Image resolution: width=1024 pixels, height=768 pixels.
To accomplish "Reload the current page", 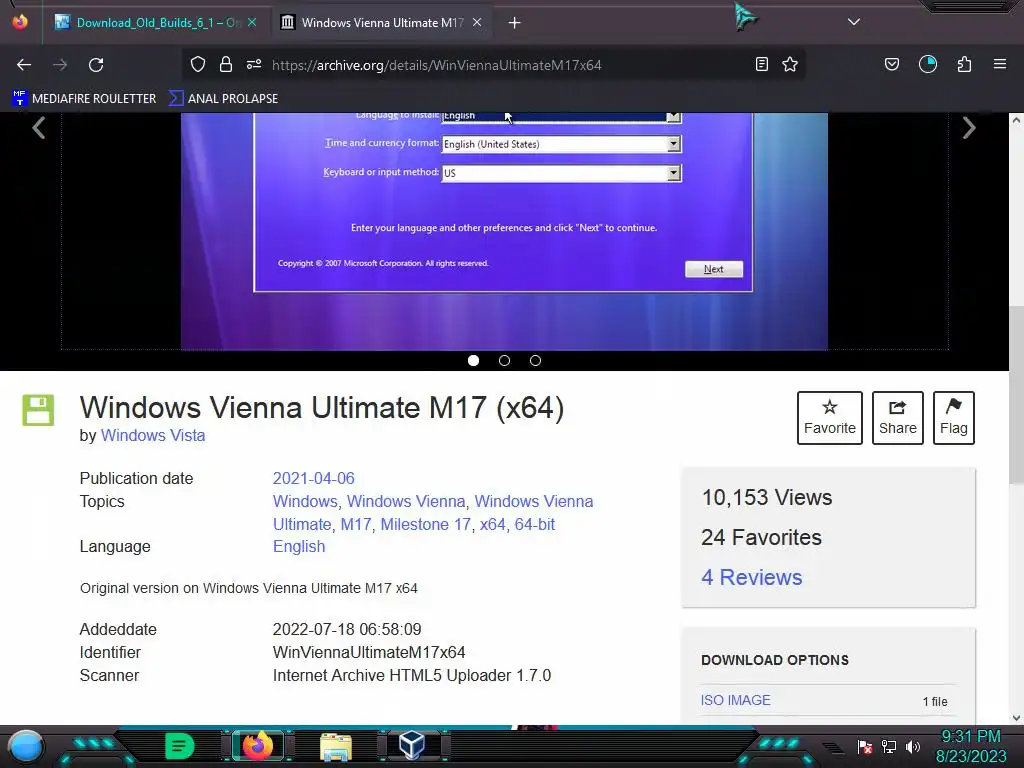I will point(96,65).
